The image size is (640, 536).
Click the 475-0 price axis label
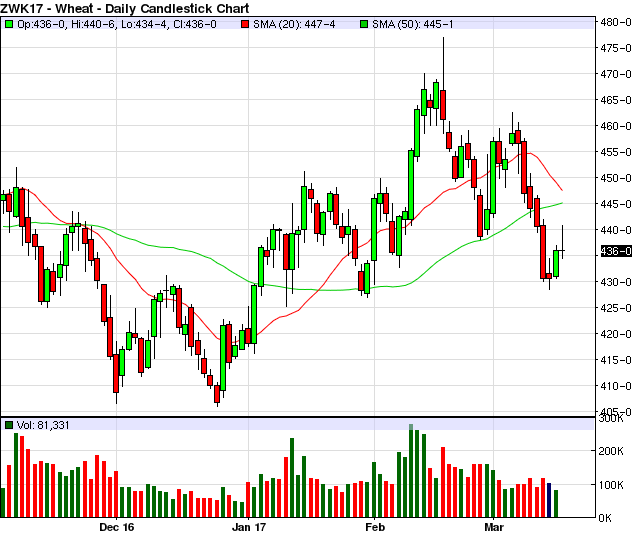[616, 48]
